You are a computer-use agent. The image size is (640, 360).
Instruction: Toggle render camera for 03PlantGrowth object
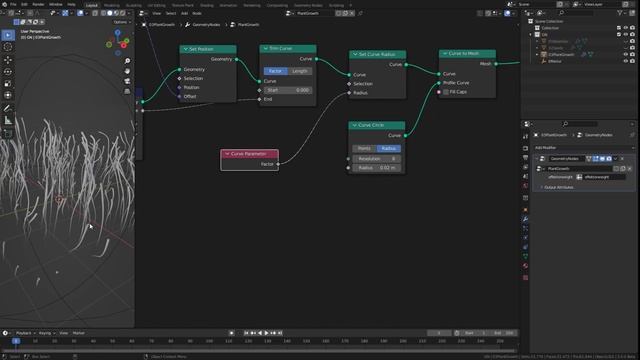(x=632, y=54)
